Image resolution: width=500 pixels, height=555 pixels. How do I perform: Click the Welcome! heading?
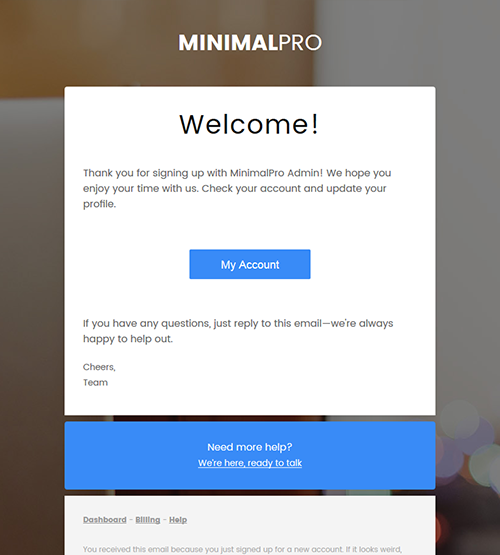(249, 124)
